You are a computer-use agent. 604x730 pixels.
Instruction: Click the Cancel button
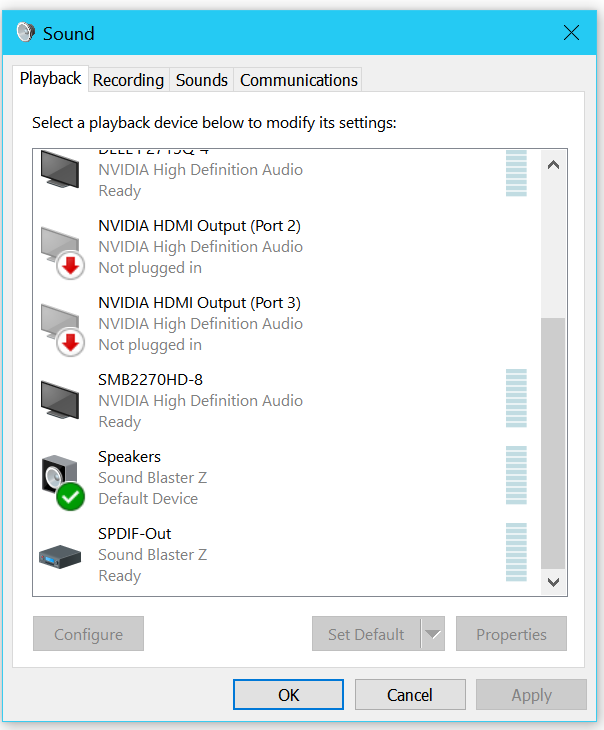[x=410, y=695]
